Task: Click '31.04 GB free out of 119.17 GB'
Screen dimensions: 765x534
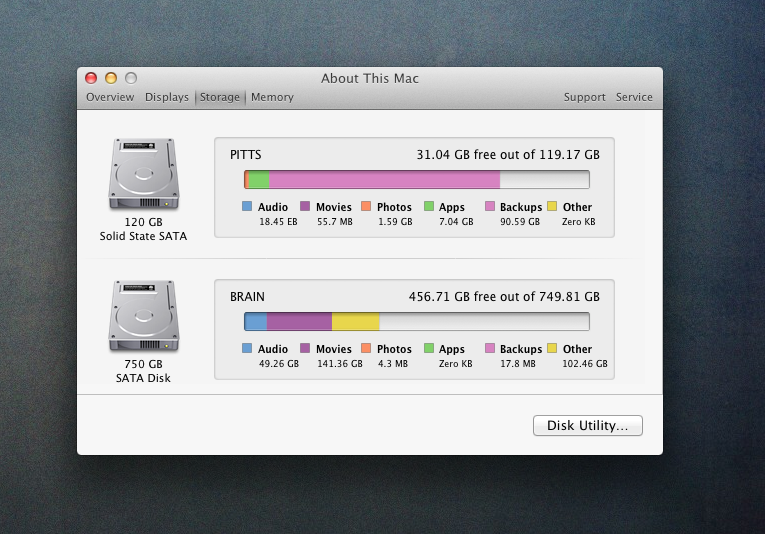Action: point(508,155)
